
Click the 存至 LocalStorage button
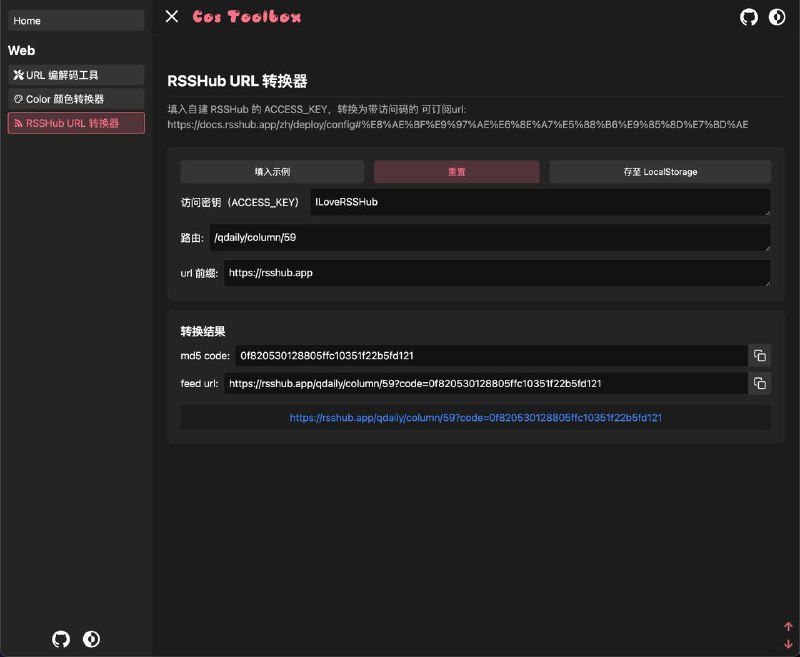click(x=660, y=171)
